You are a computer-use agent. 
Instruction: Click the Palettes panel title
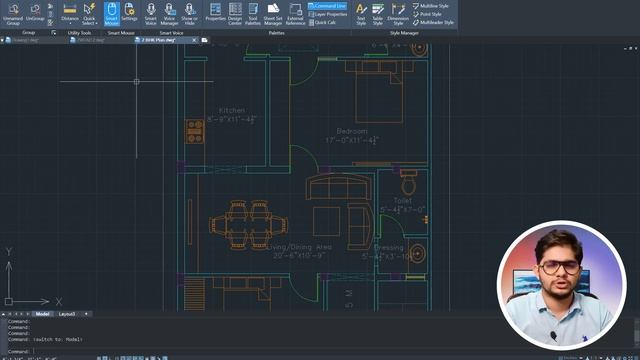tap(276, 33)
